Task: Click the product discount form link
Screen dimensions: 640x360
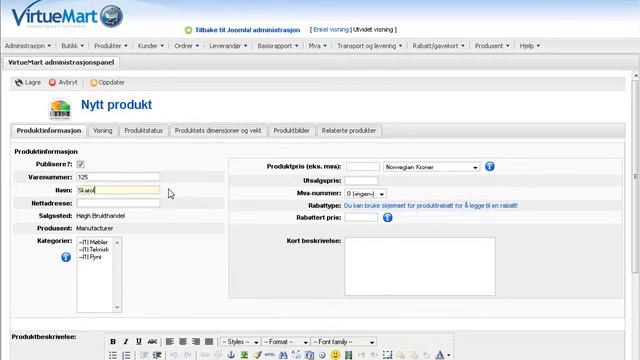Action: point(431,206)
